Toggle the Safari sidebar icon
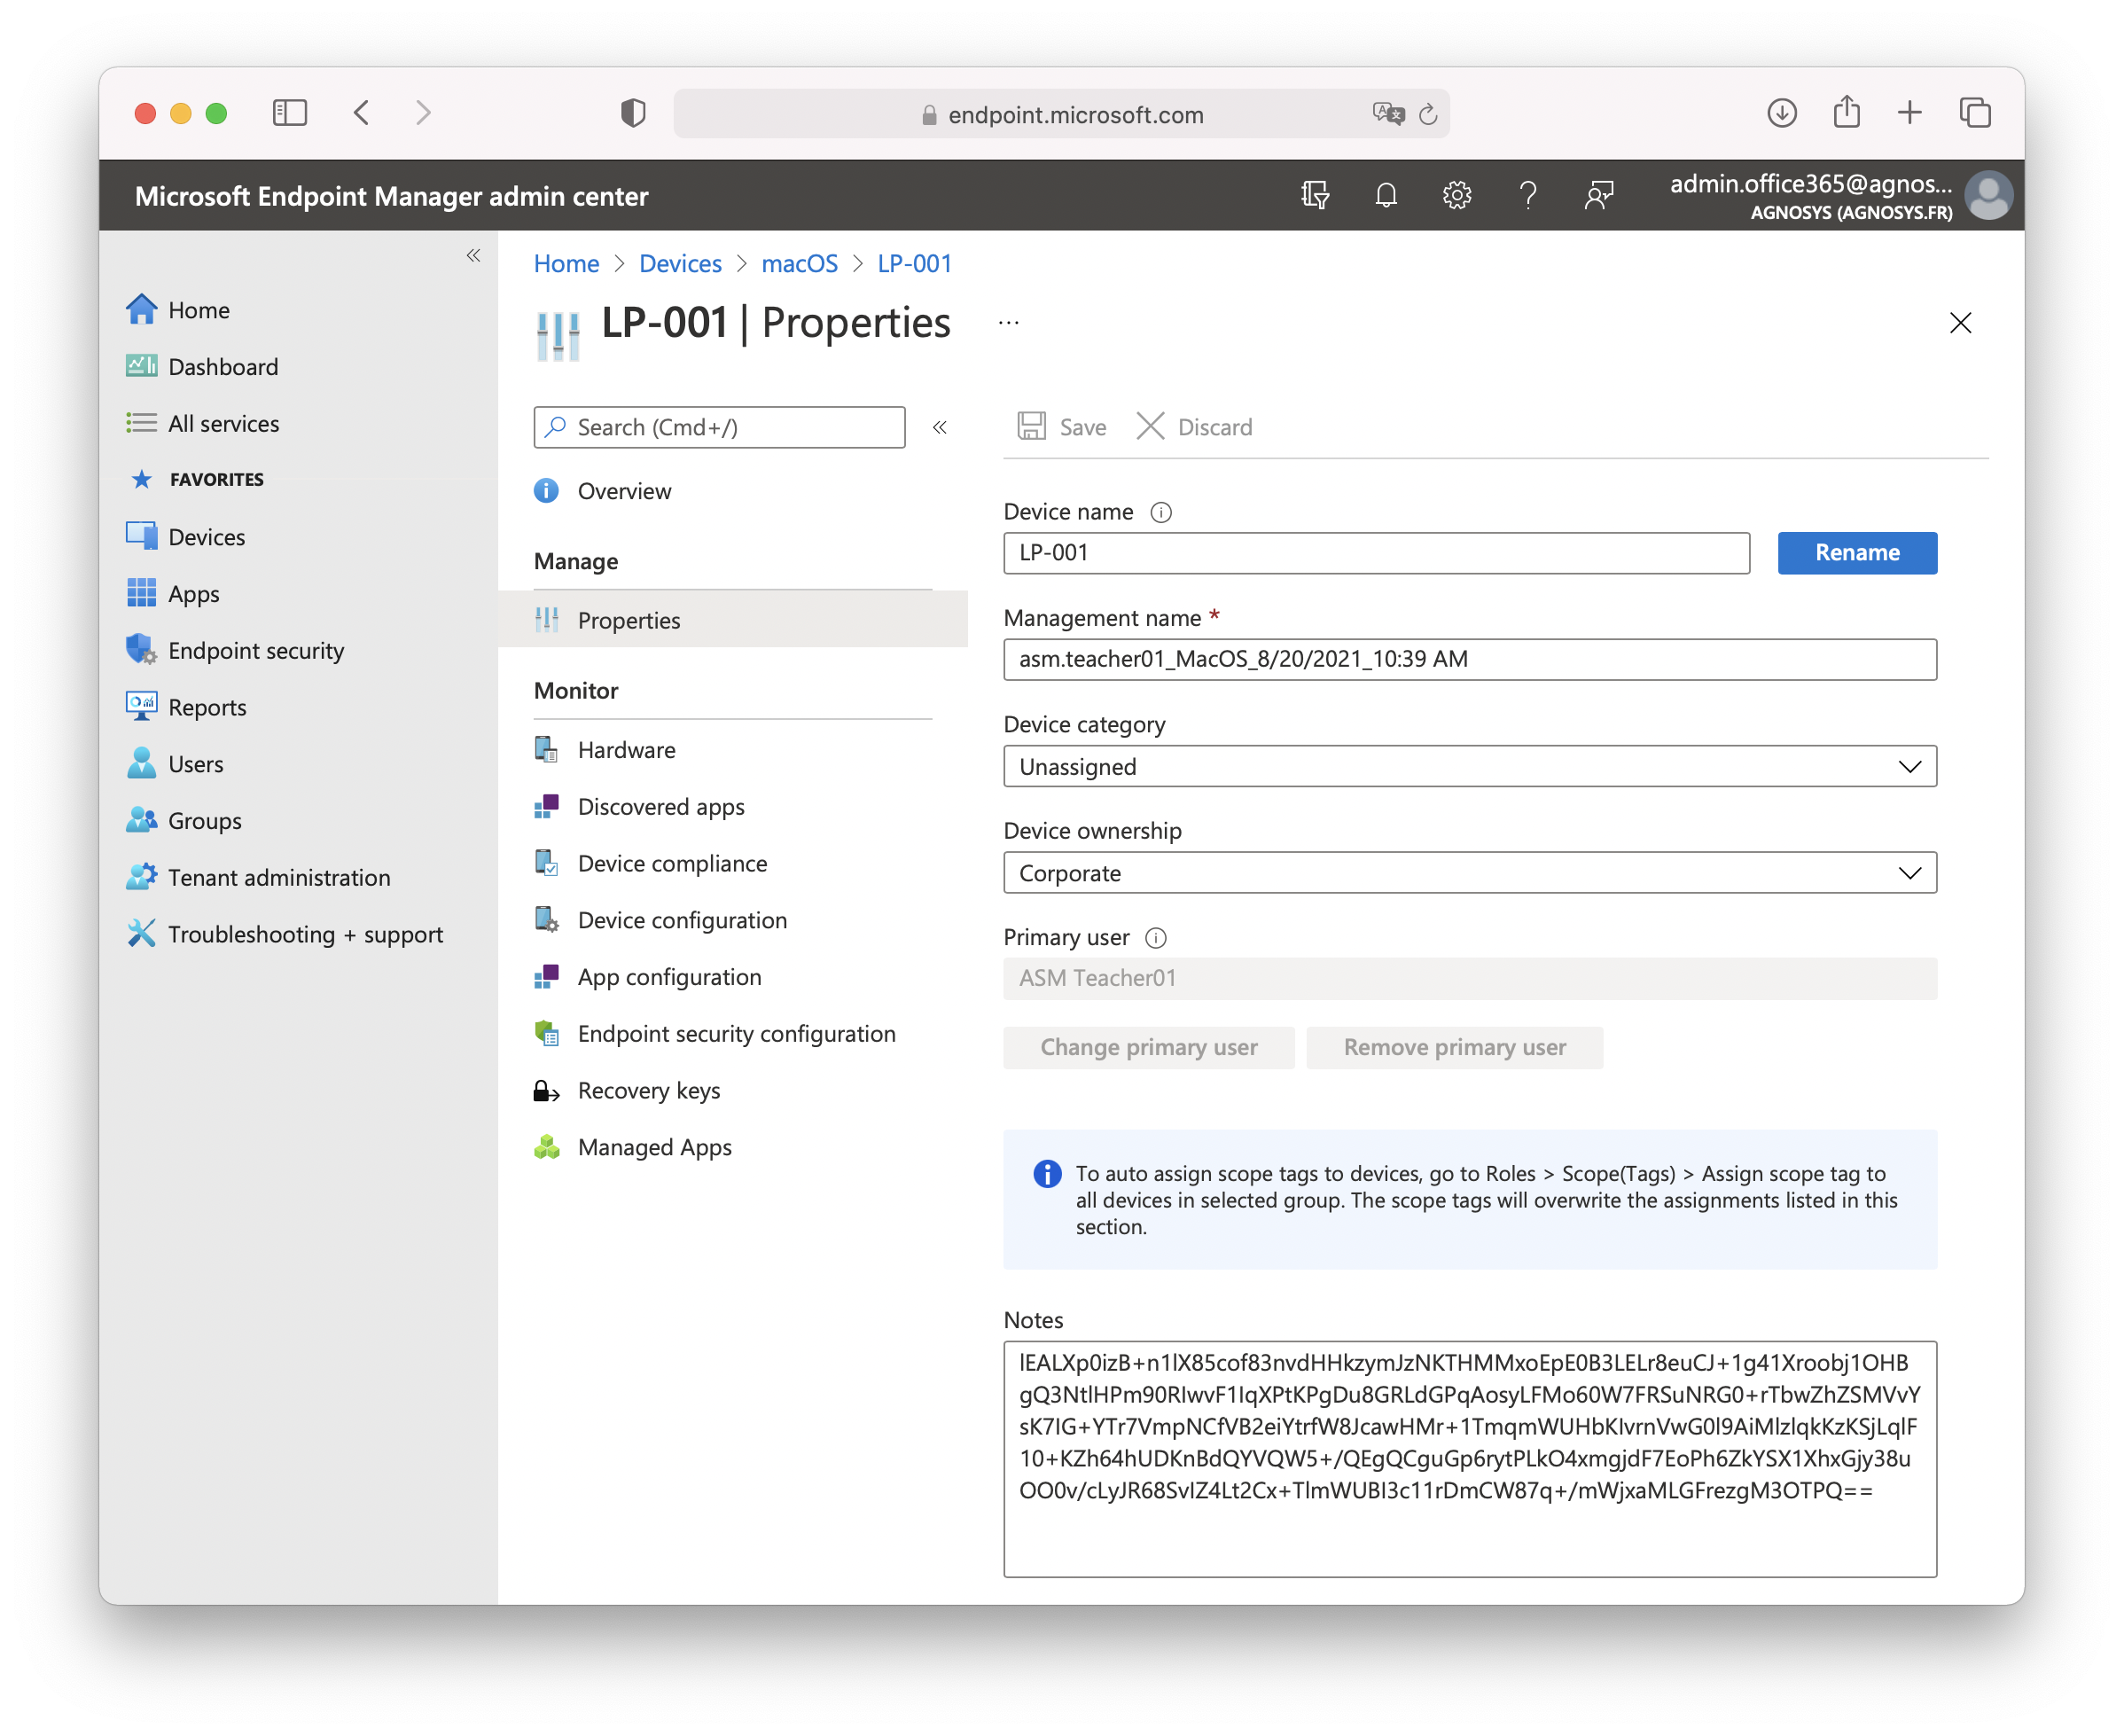 click(290, 113)
